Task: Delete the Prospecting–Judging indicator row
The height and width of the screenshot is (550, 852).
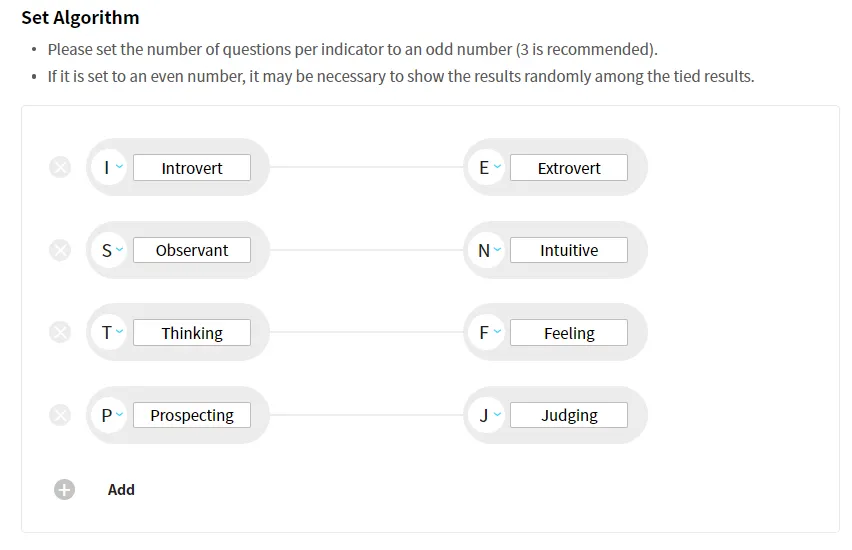Action: pos(60,415)
